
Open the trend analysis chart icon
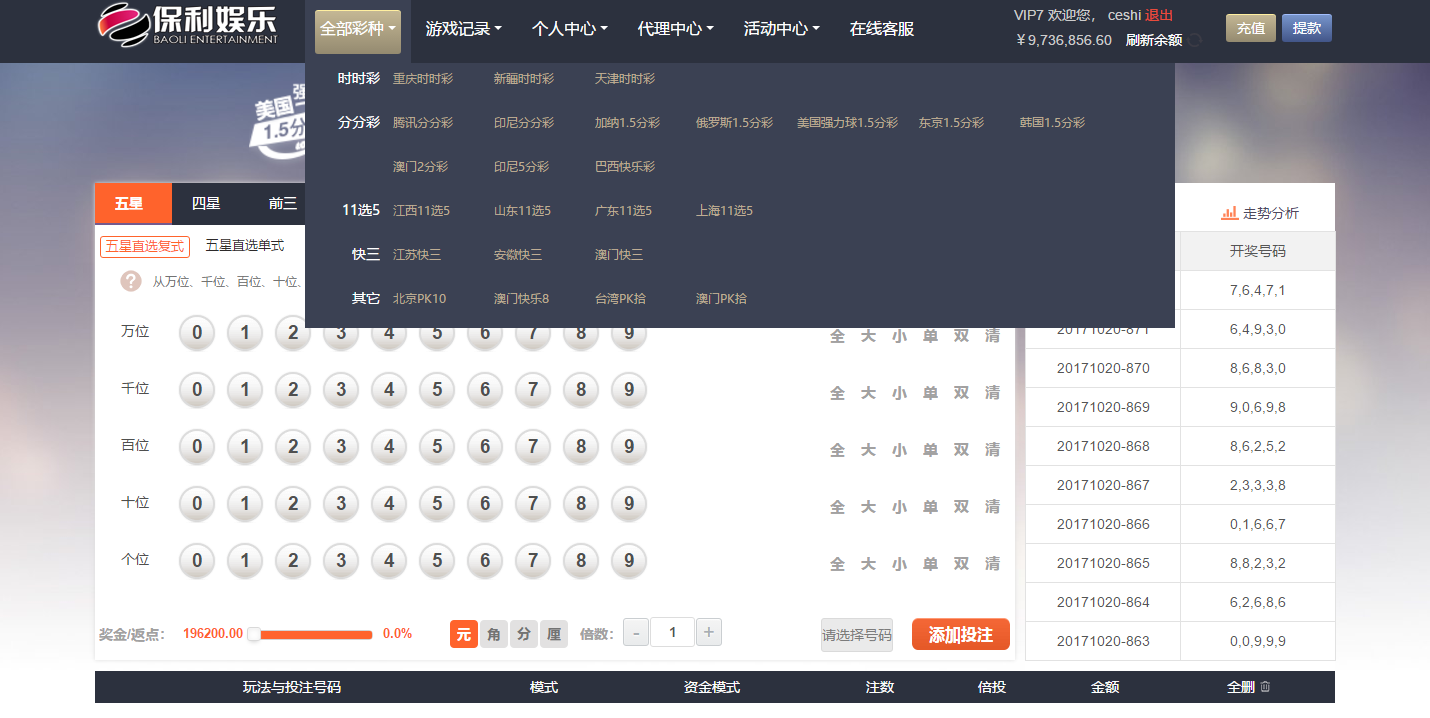pos(1229,213)
